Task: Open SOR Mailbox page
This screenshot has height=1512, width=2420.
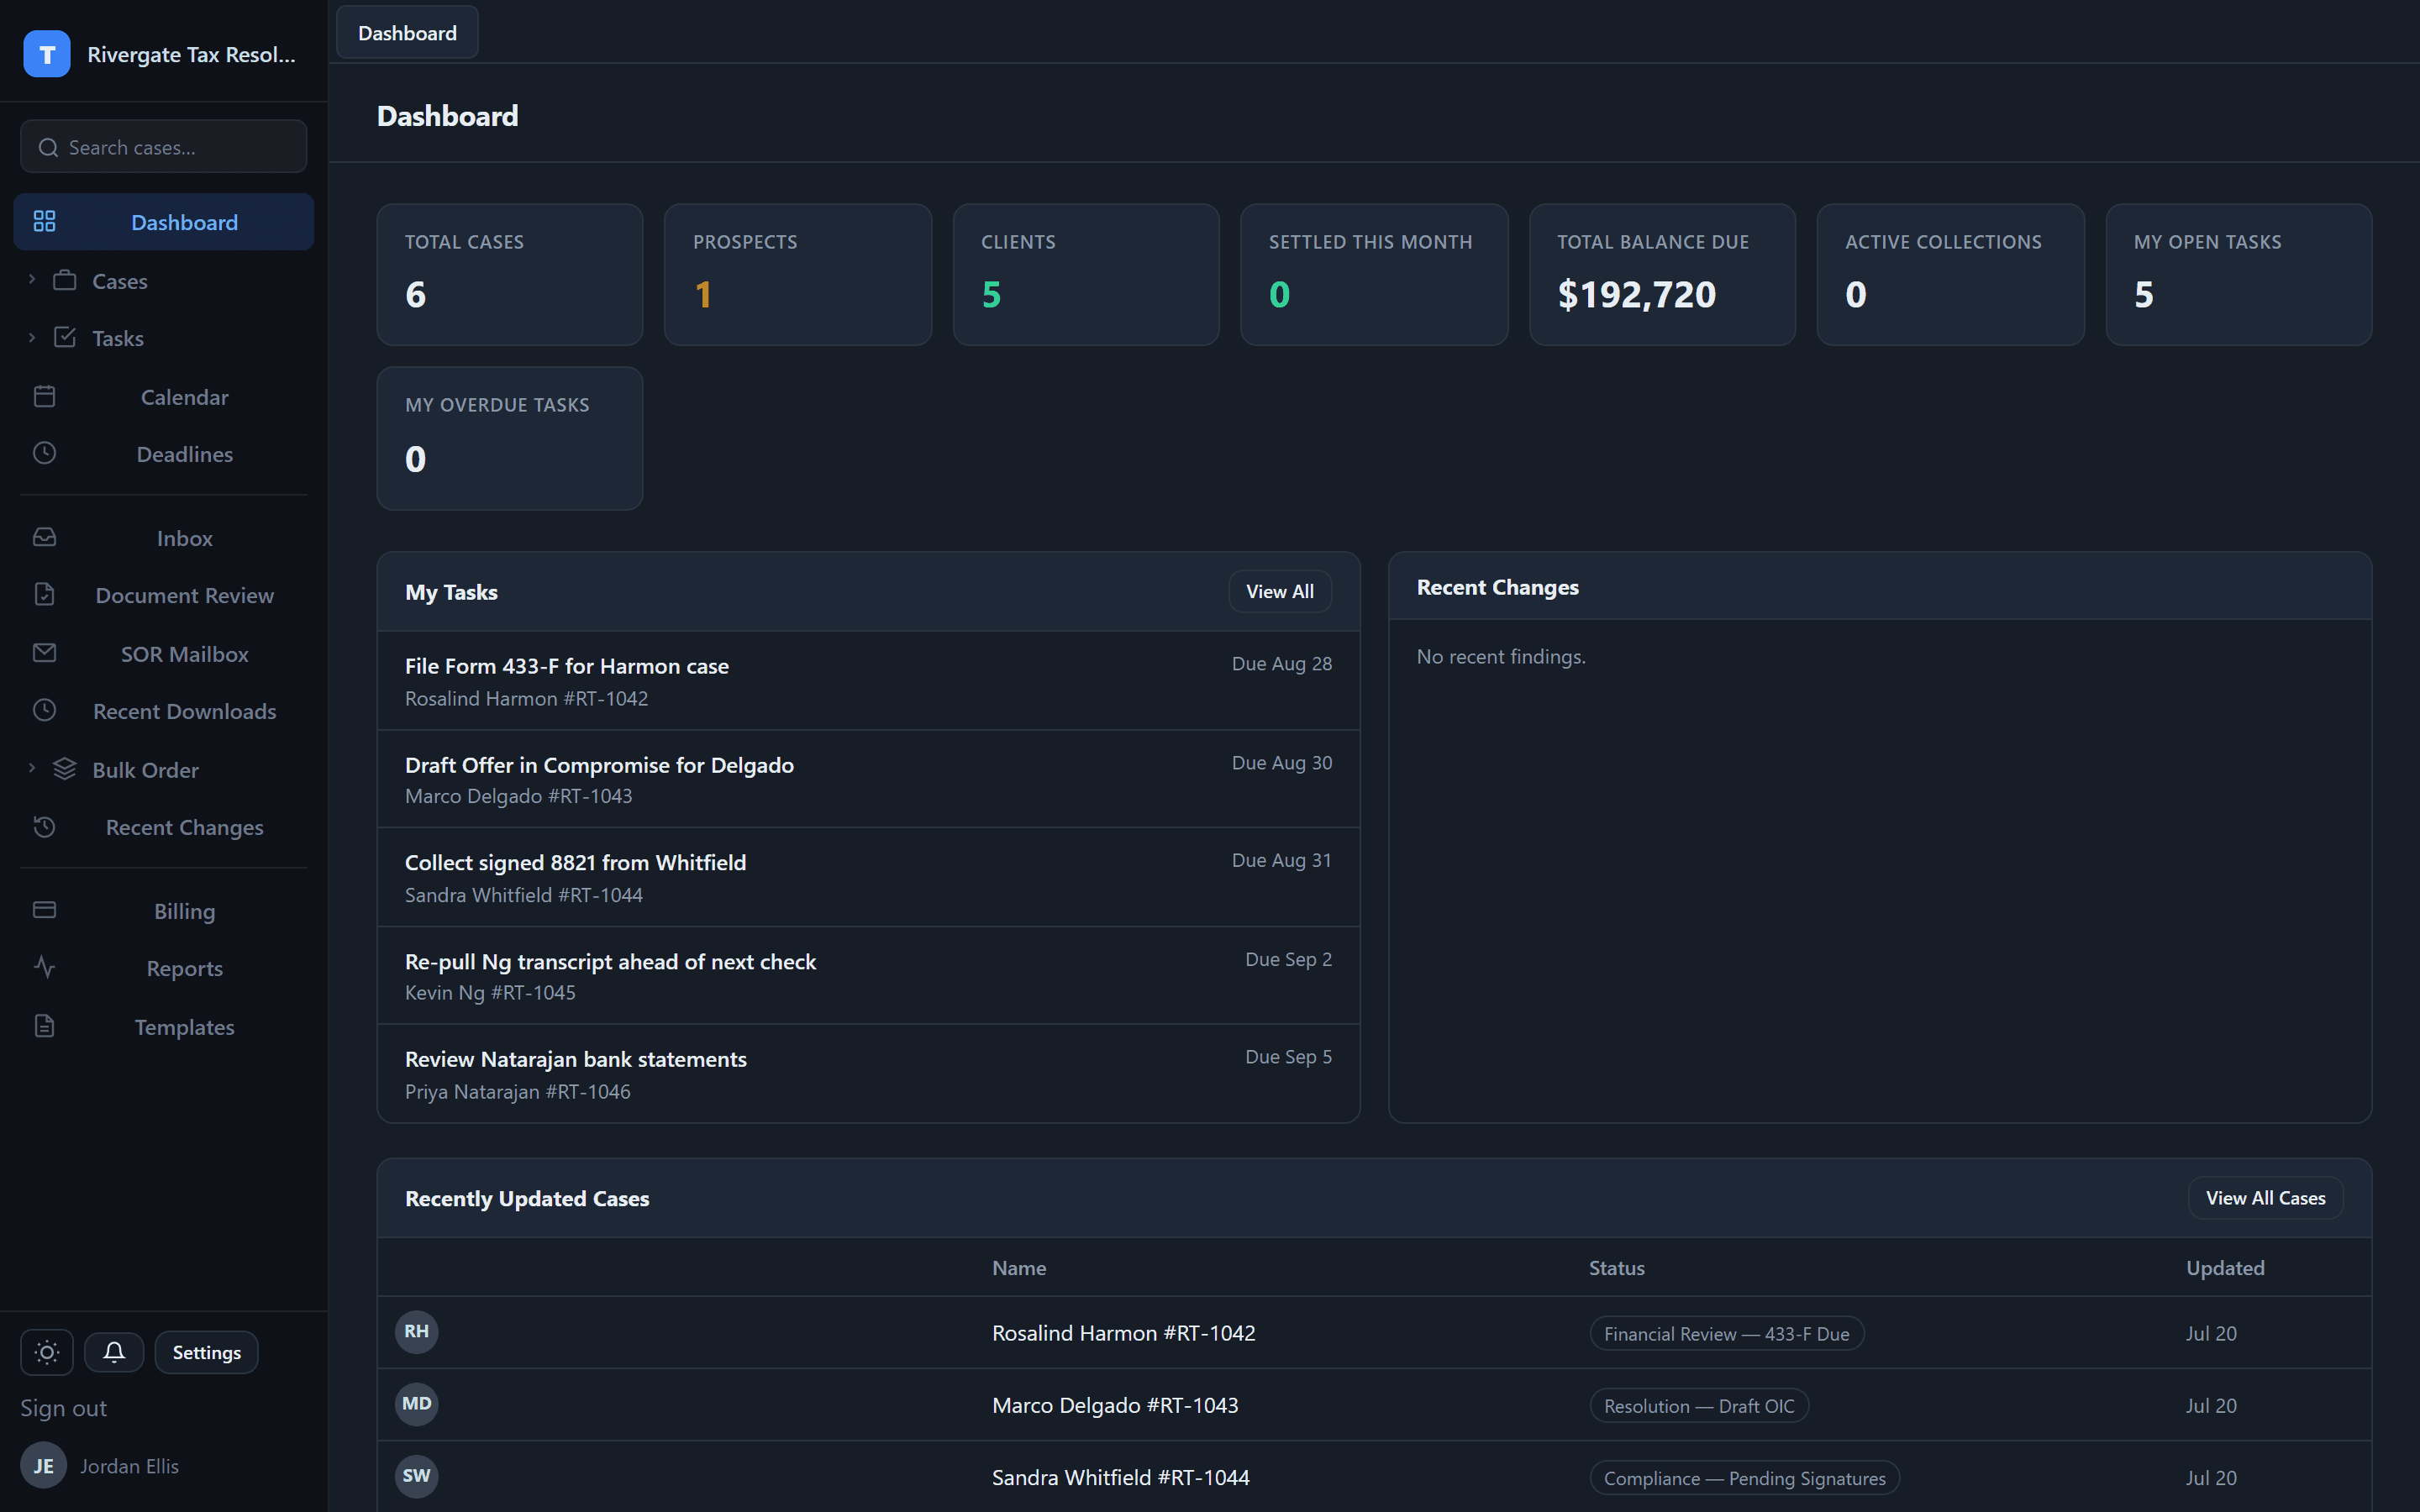Action: tap(164, 654)
